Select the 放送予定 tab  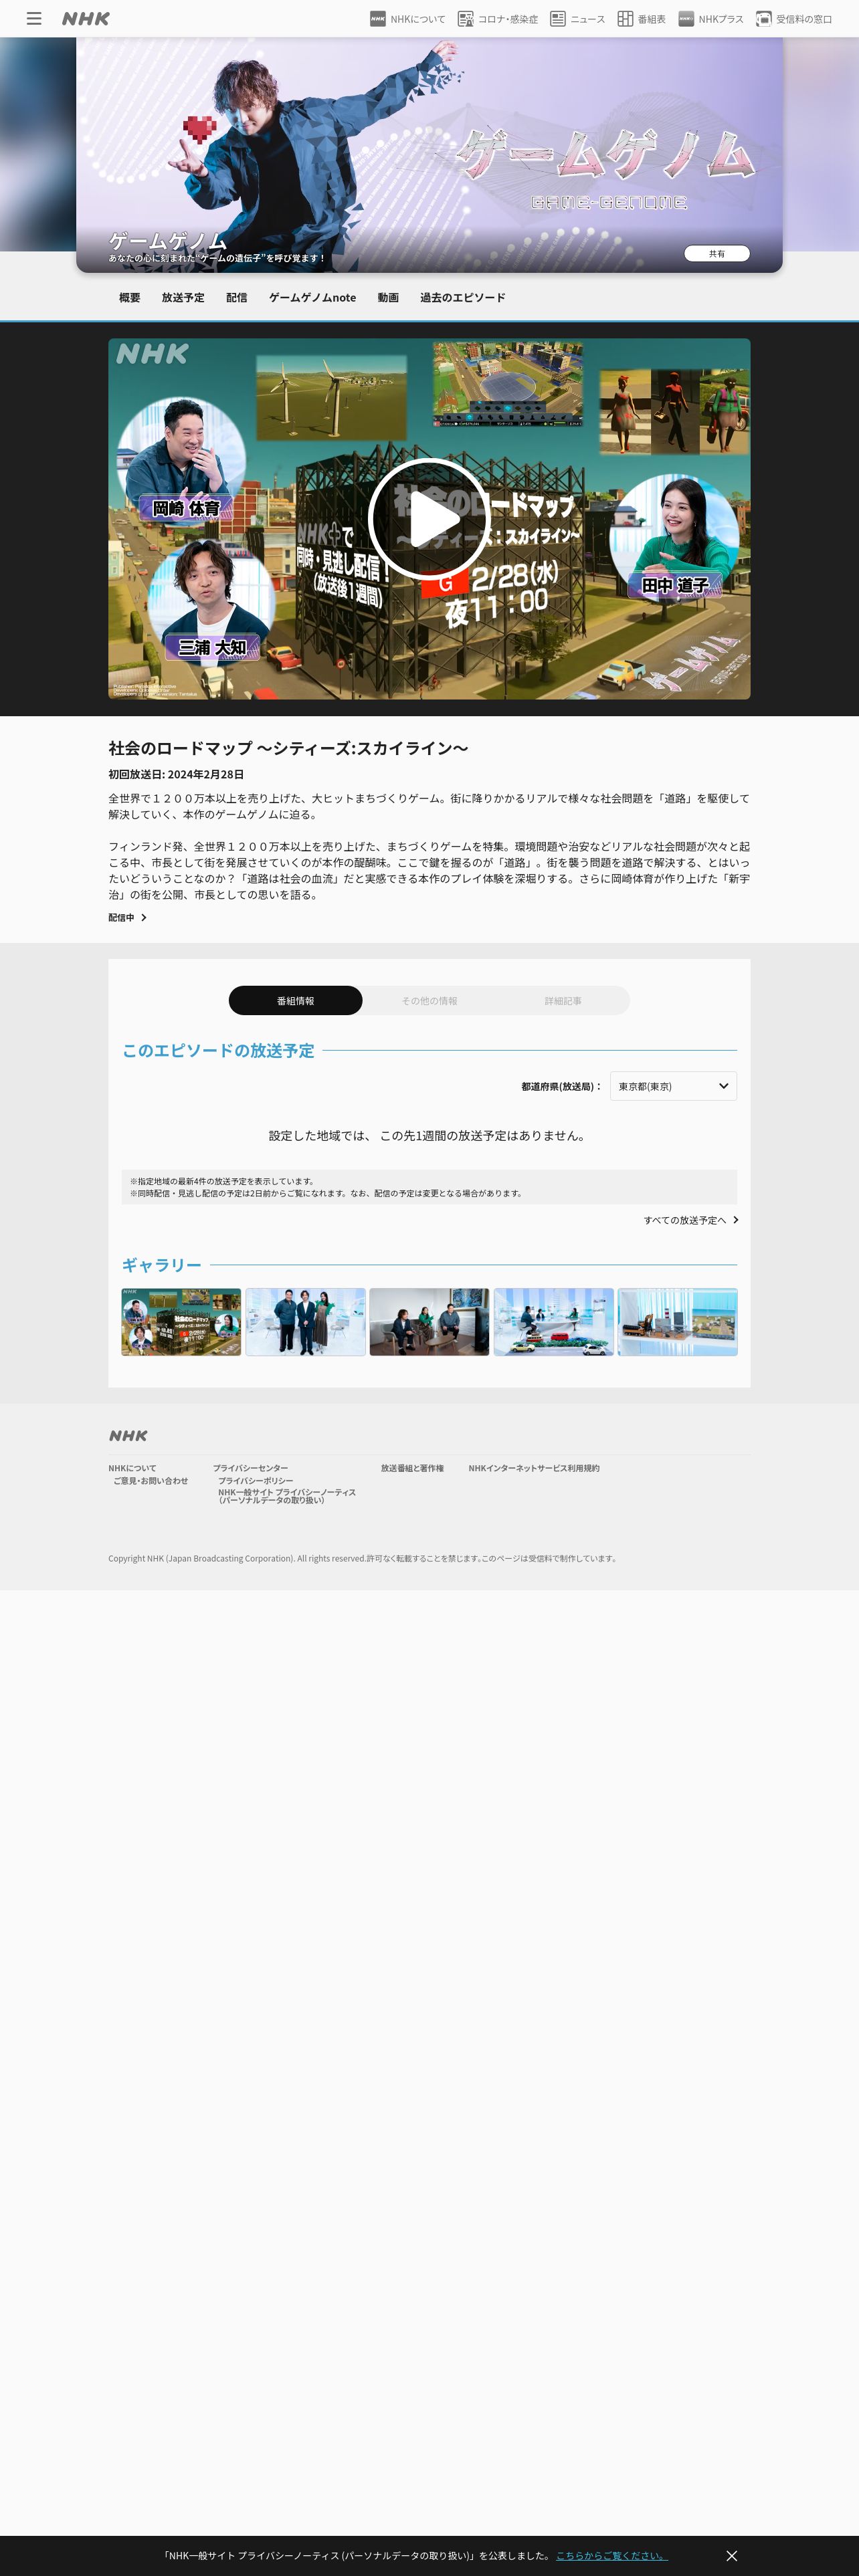183,298
